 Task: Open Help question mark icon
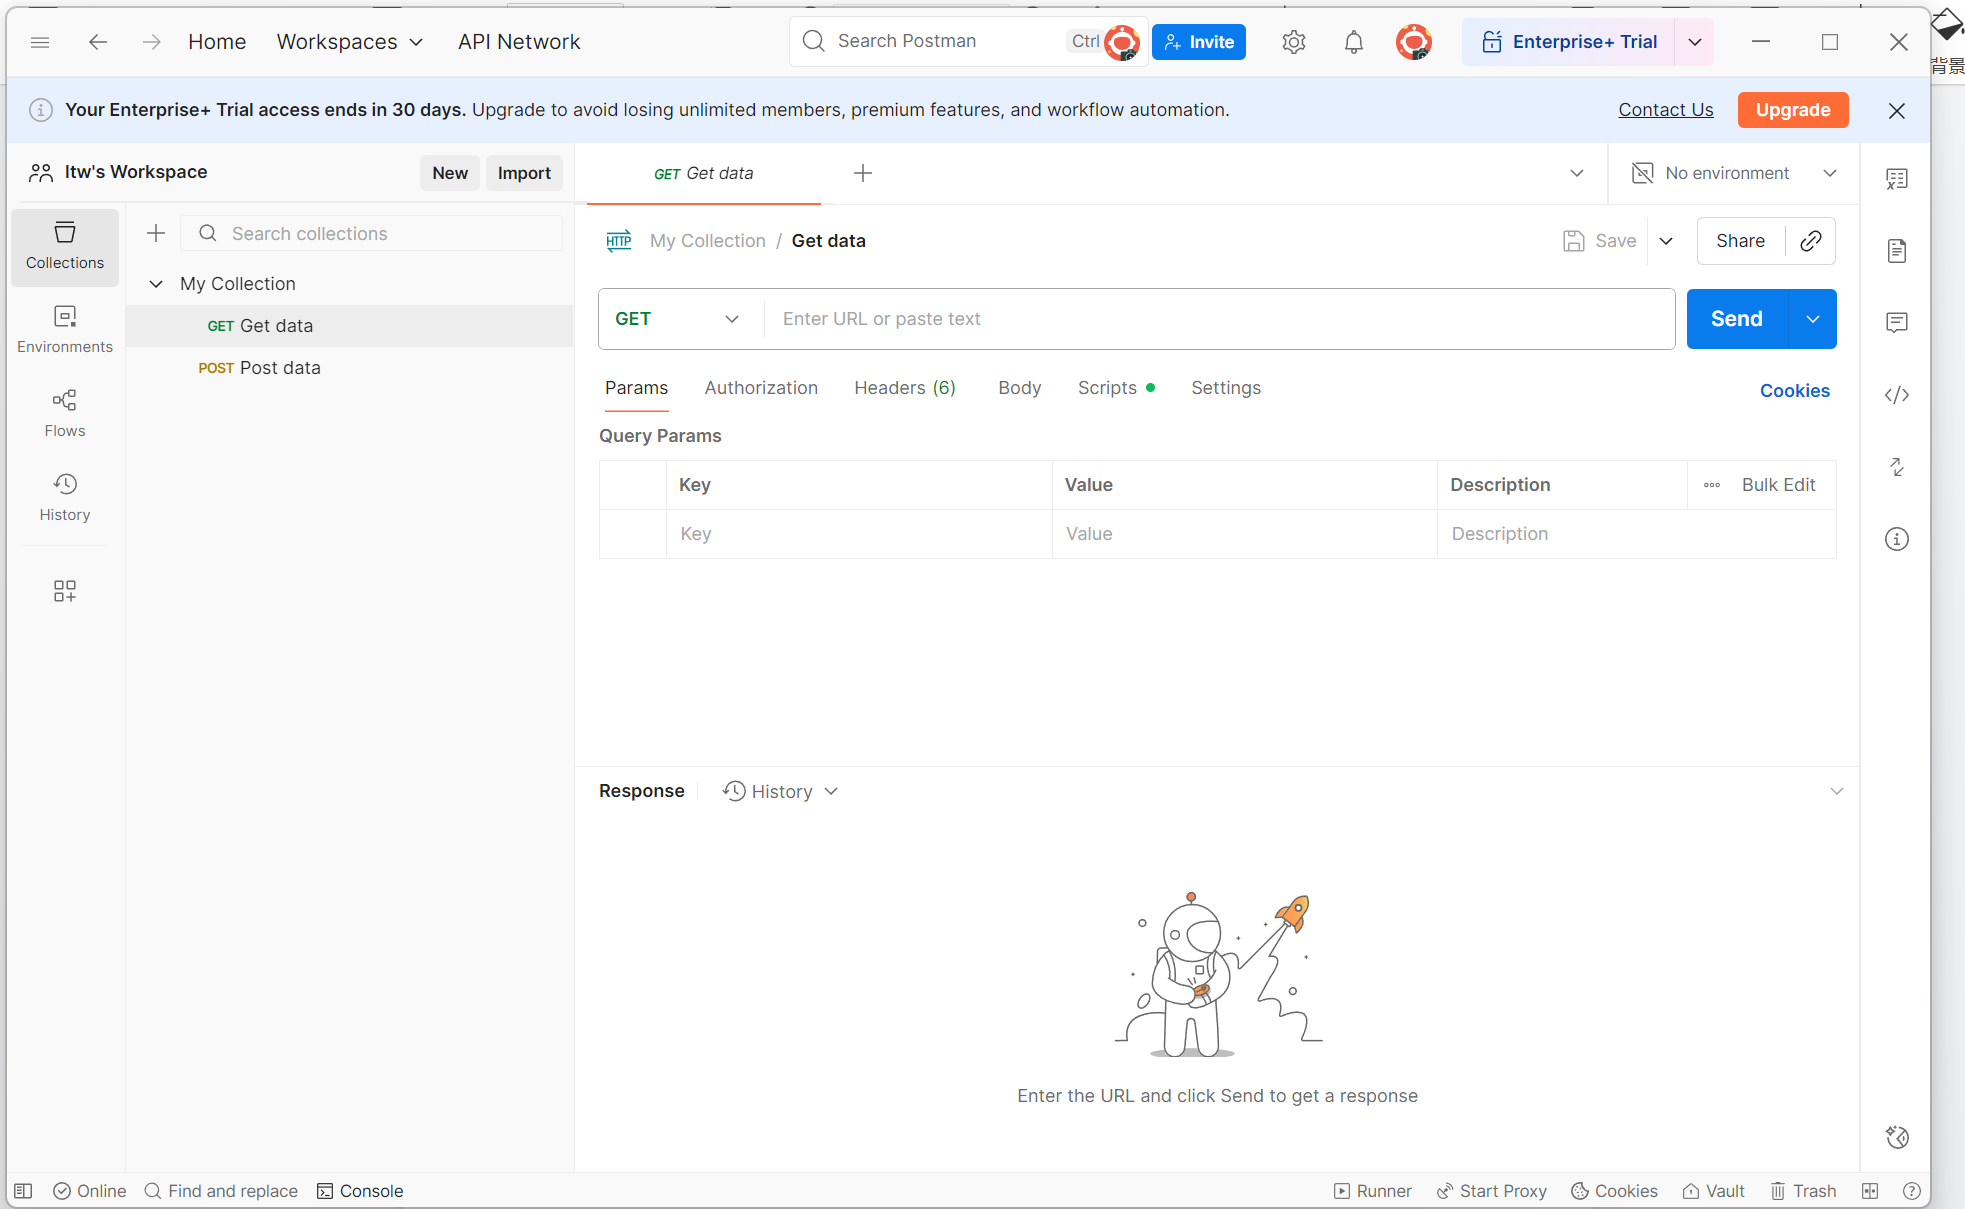(x=1911, y=1191)
